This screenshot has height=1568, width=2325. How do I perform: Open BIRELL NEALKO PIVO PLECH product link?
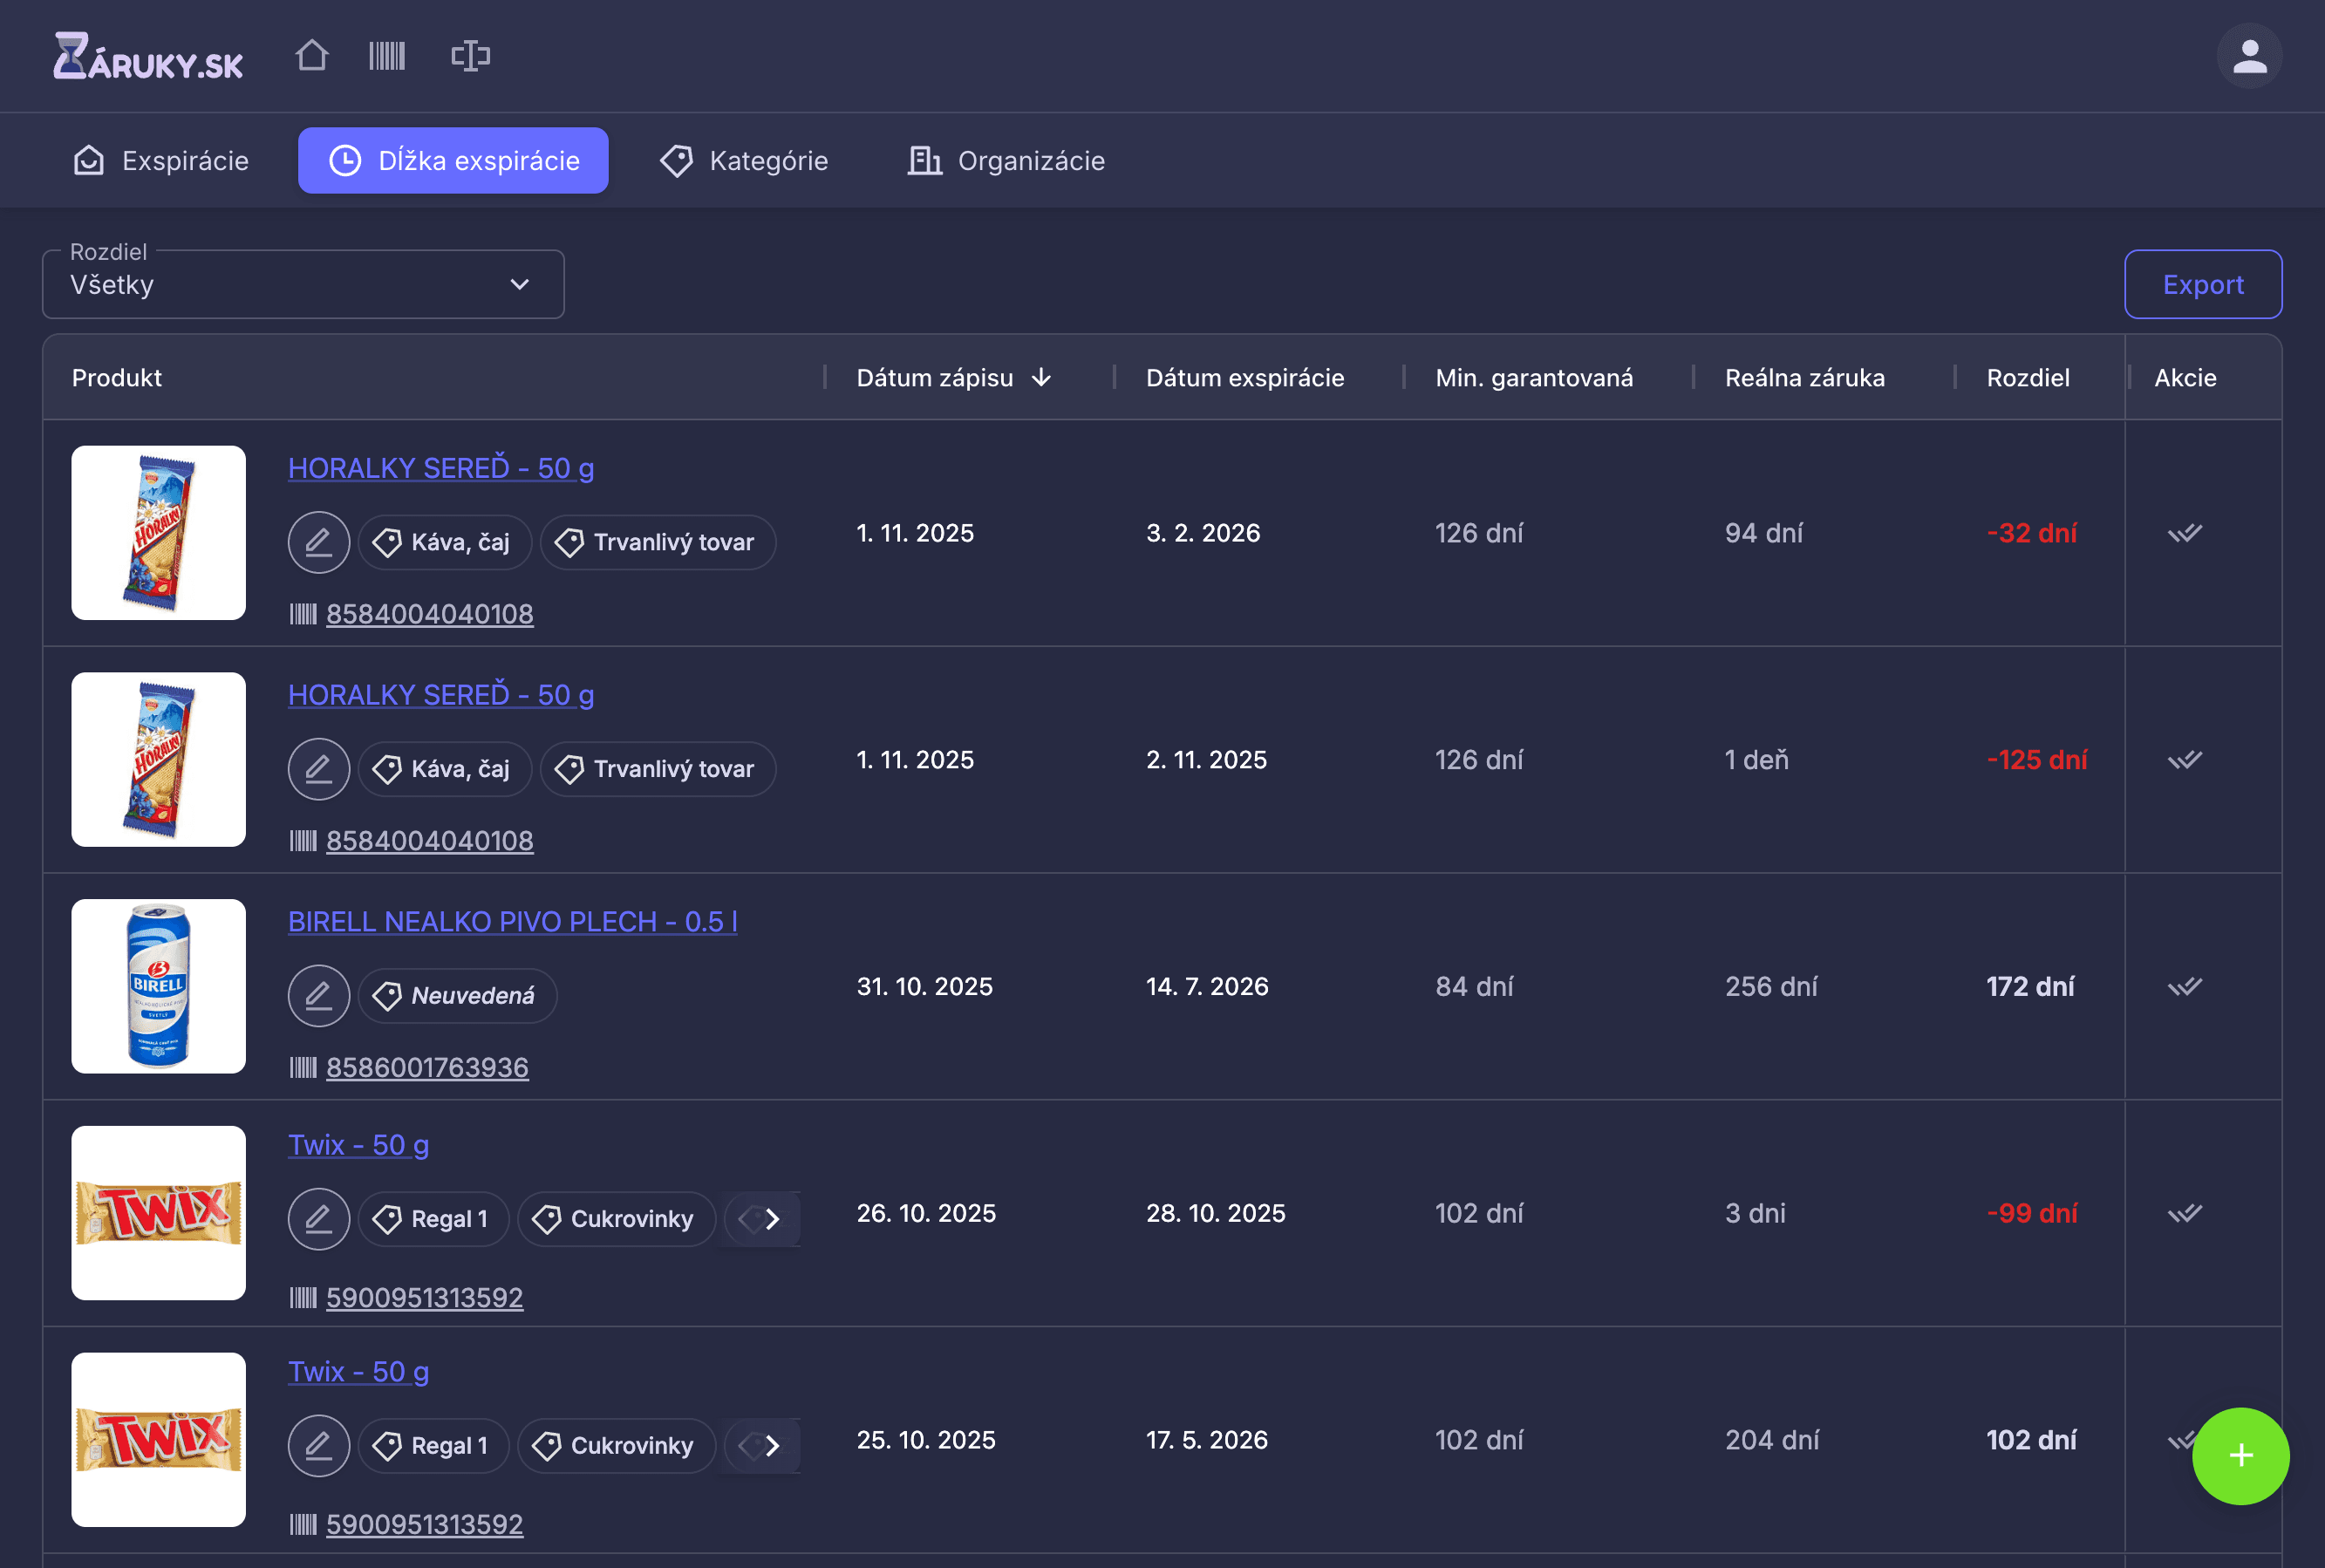[x=512, y=921]
